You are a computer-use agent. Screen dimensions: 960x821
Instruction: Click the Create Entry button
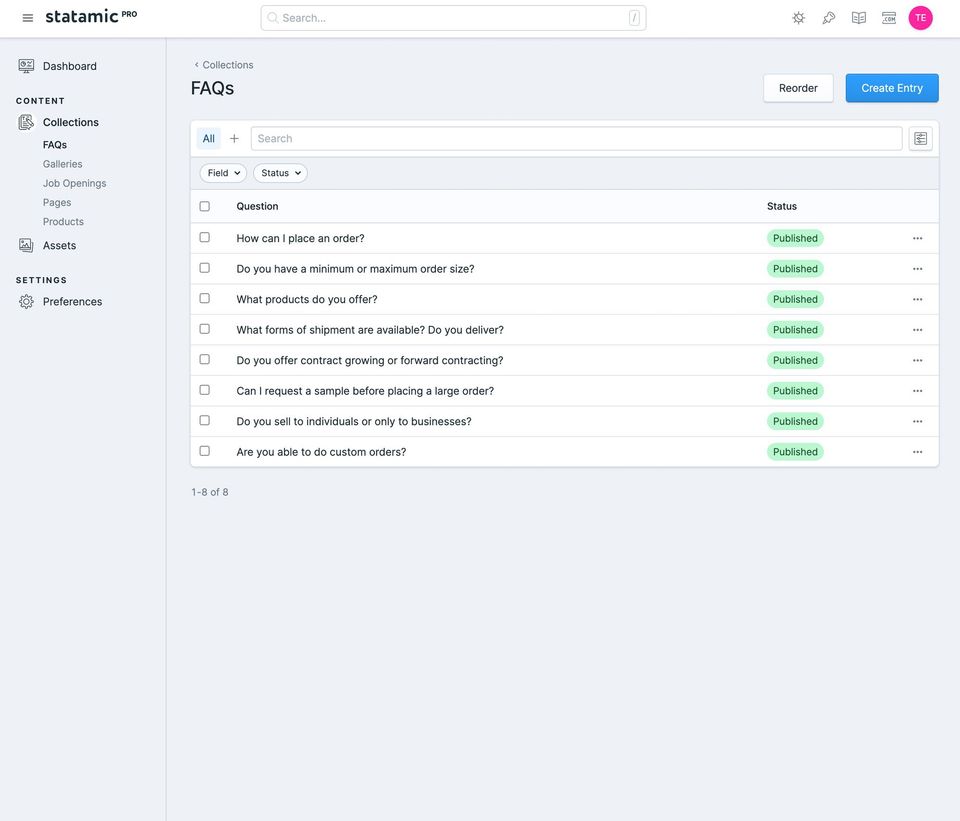click(891, 88)
